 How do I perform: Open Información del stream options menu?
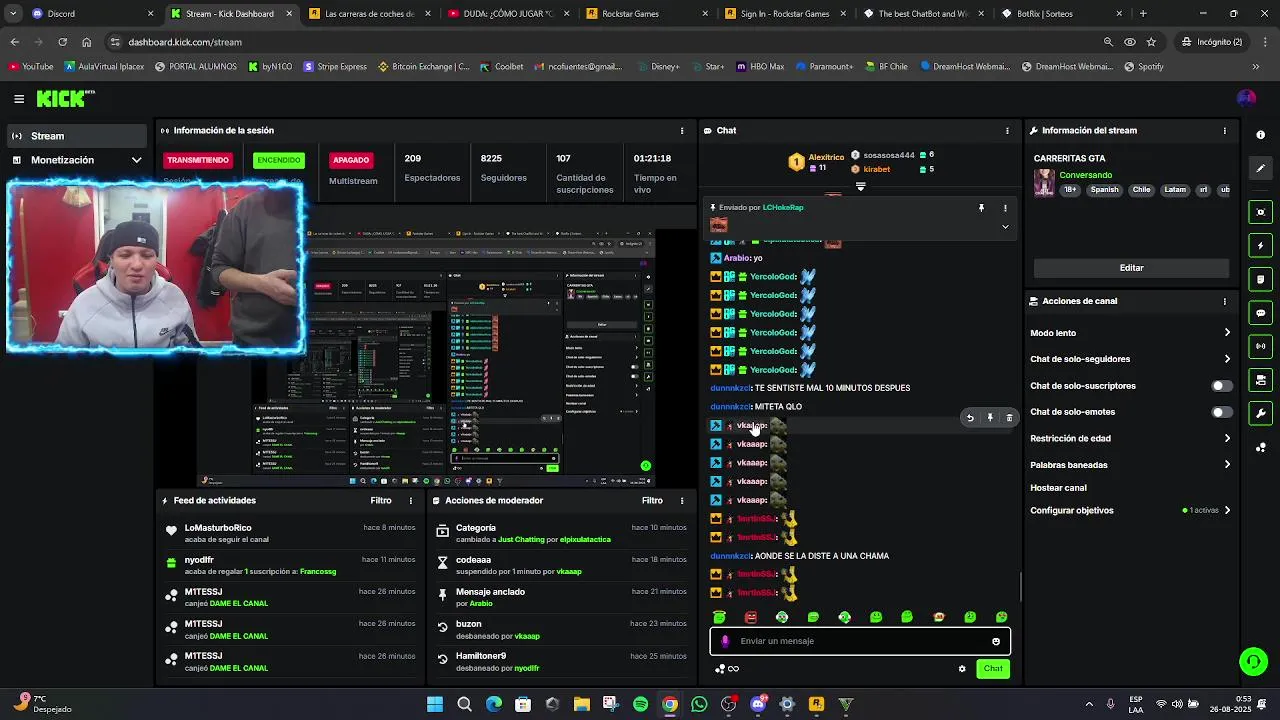pyautogui.click(x=1224, y=131)
